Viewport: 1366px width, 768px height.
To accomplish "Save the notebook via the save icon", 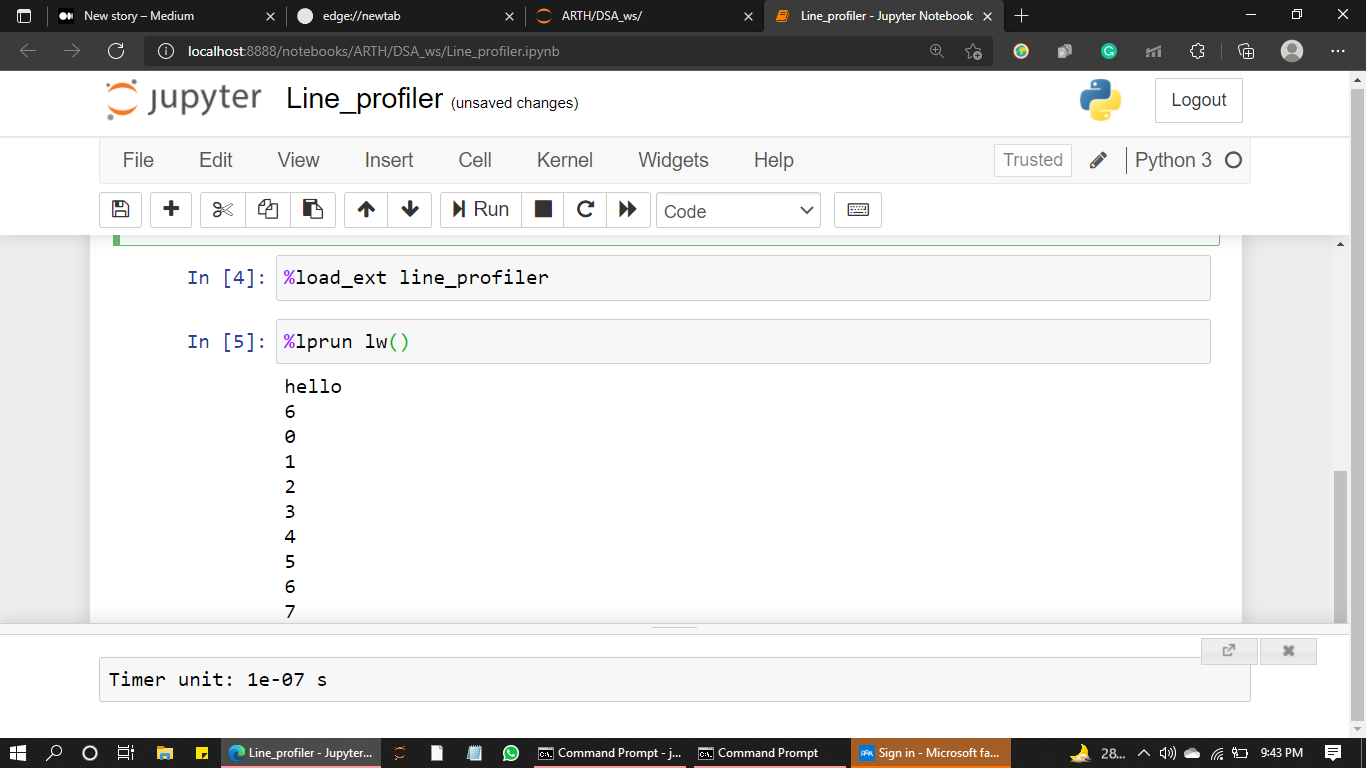I will click(x=120, y=210).
